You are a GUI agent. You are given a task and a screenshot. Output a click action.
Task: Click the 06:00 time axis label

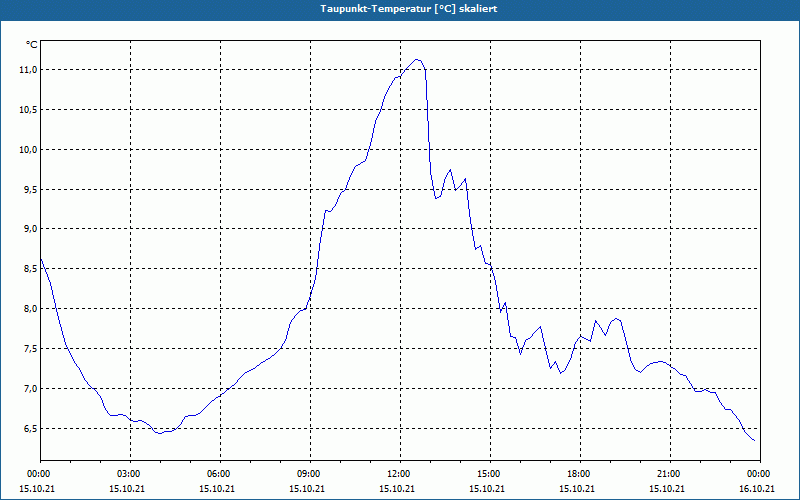click(x=220, y=474)
